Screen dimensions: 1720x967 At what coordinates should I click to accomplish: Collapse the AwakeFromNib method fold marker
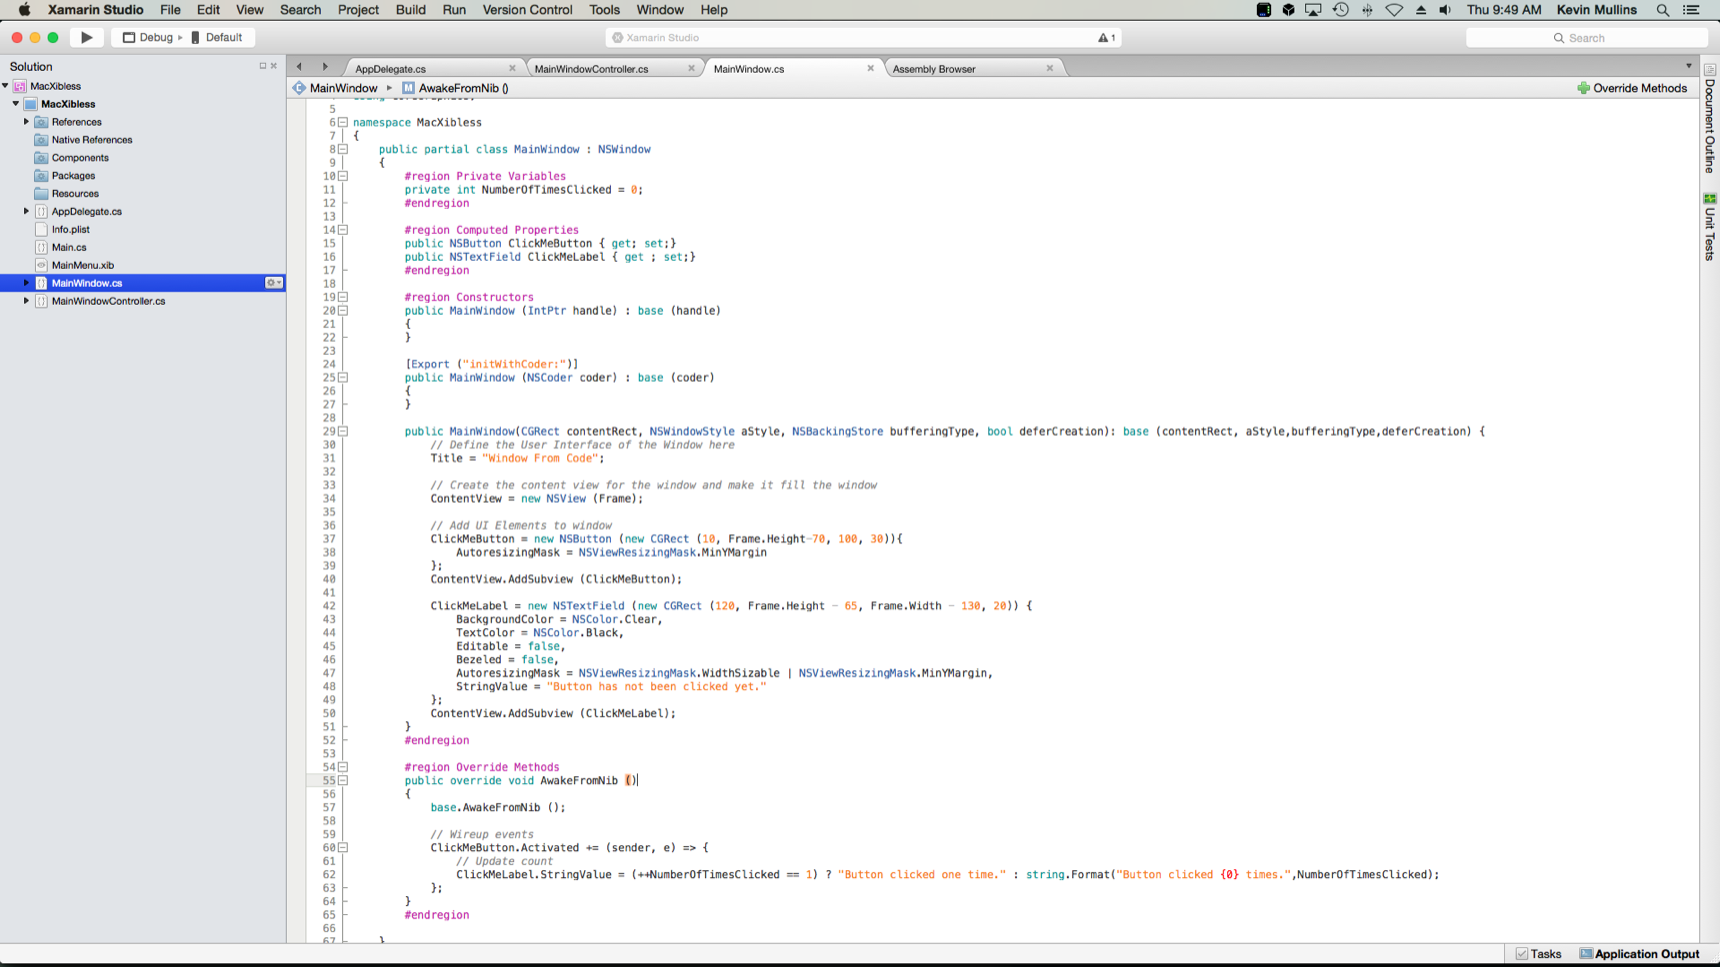click(x=343, y=780)
